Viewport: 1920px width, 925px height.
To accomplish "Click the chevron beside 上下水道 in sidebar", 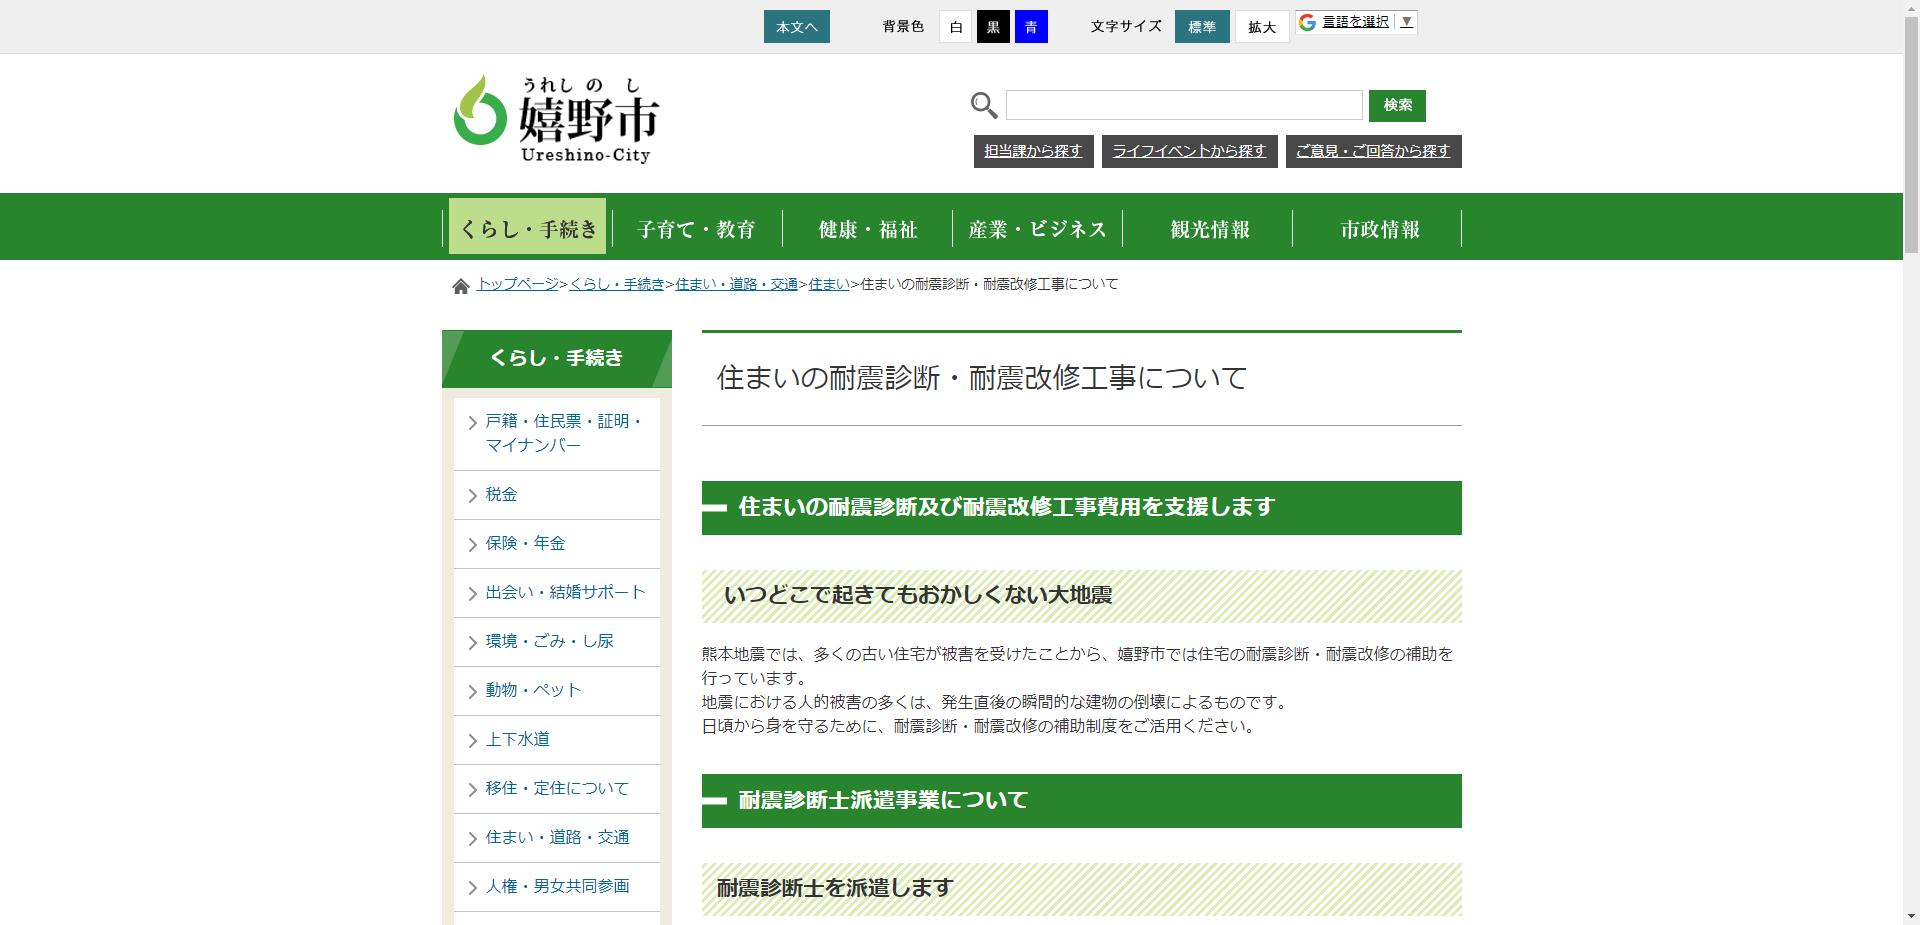I will [x=472, y=740].
